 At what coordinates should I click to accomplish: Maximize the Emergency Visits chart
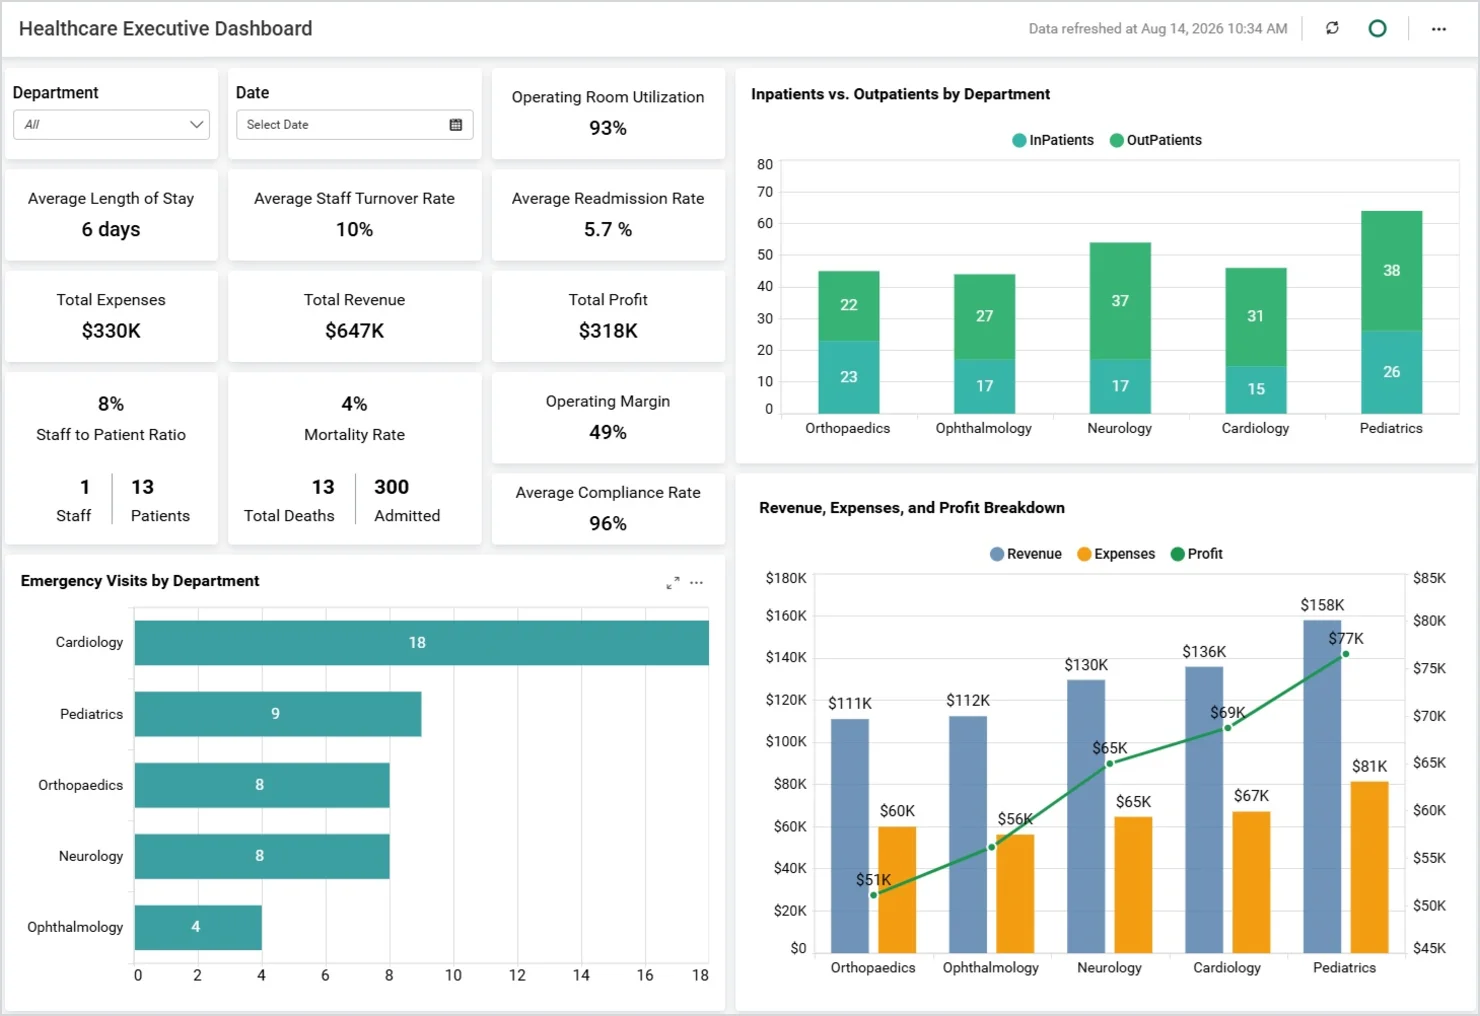673,582
